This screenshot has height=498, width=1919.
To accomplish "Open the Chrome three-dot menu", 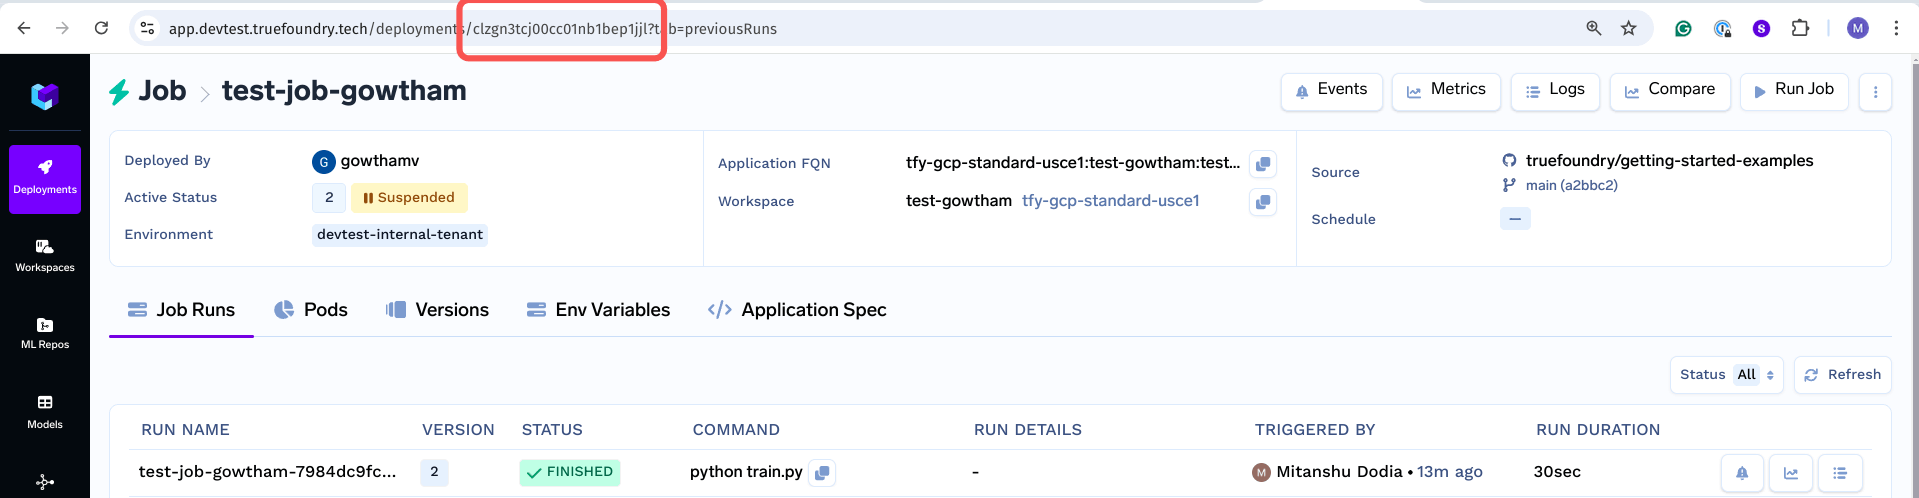I will pos(1896,28).
